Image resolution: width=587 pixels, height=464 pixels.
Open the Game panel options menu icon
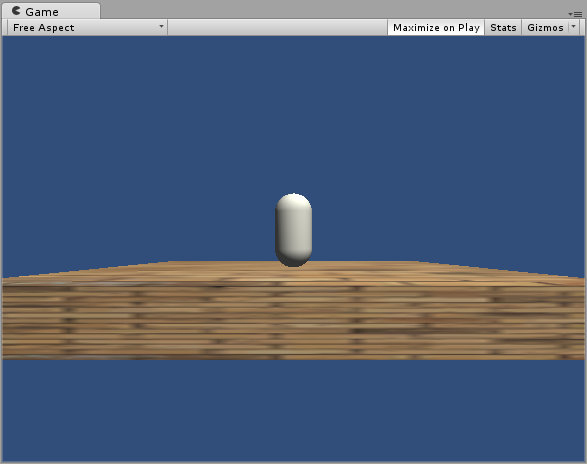pos(575,14)
